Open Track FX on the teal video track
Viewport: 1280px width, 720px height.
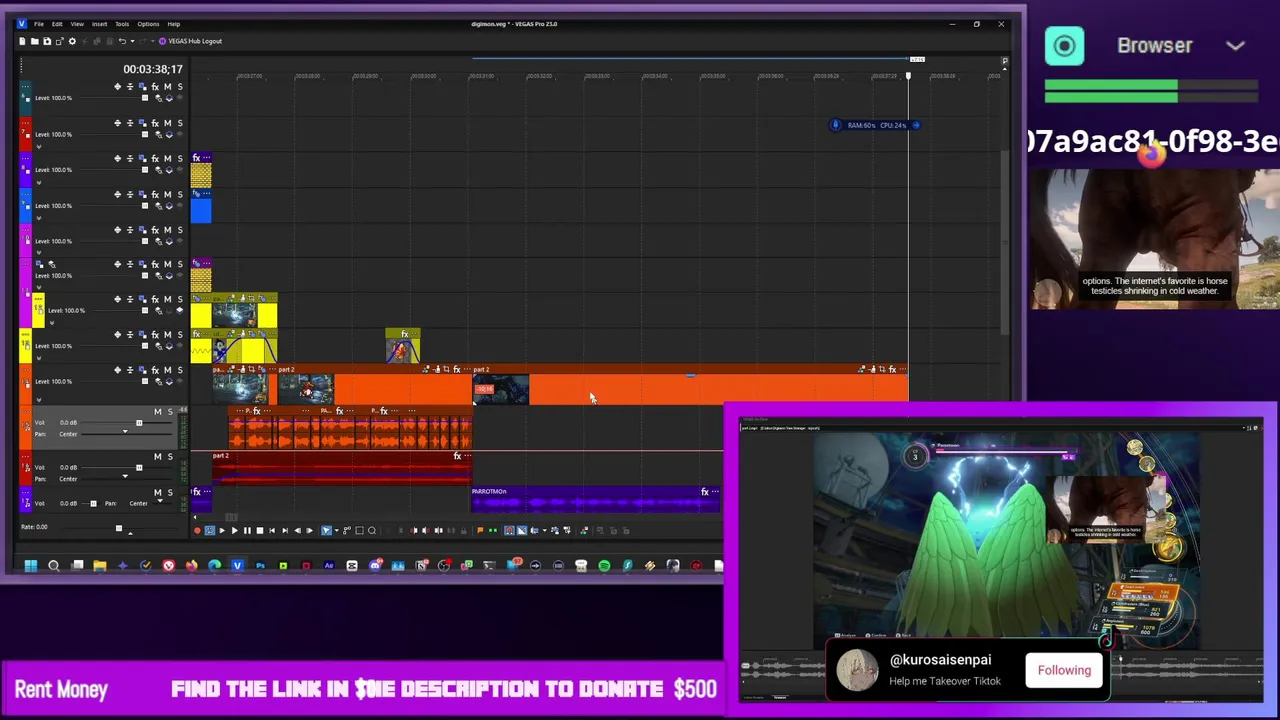point(155,87)
